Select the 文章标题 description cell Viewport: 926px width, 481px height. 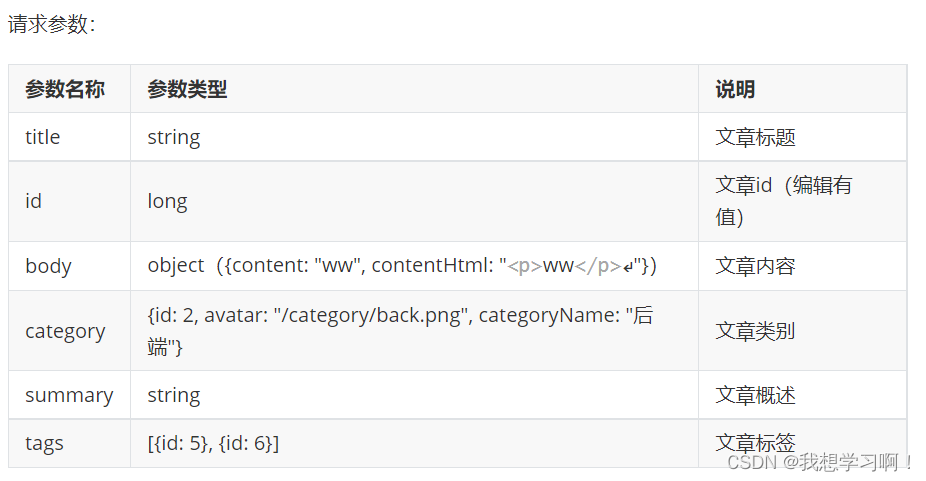[x=756, y=137]
